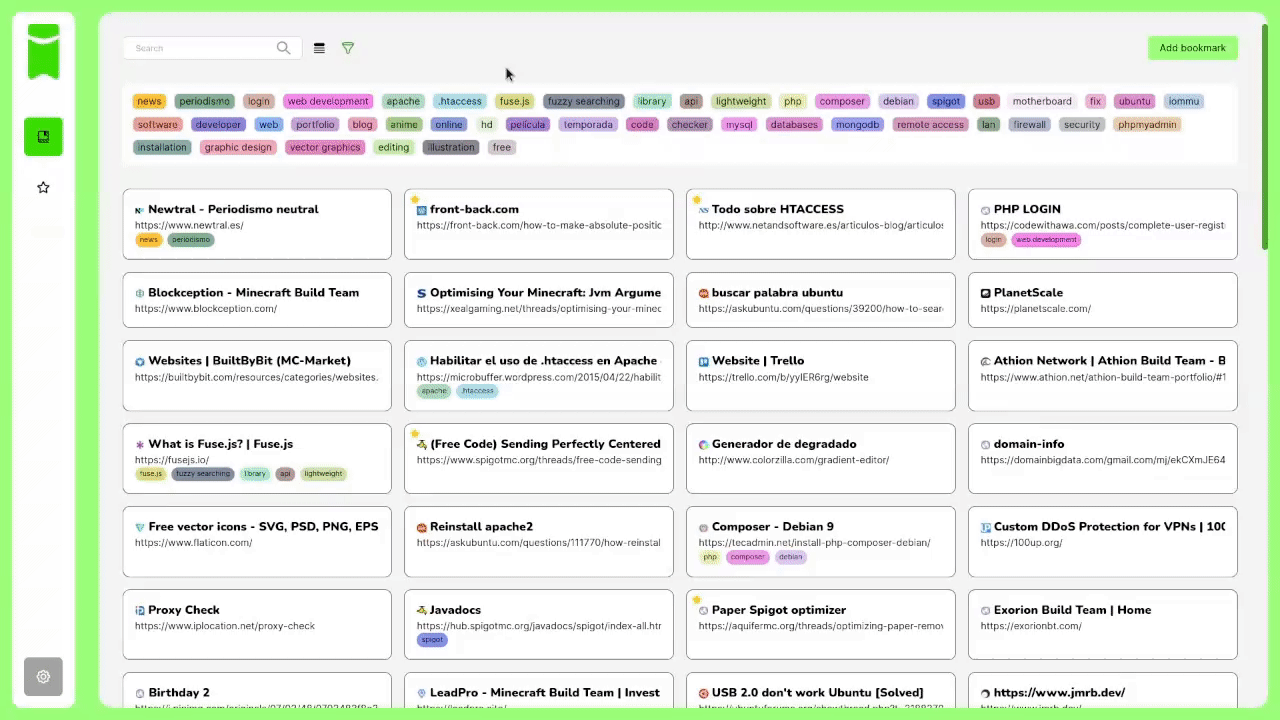
Task: Select the 'vector graphics' tag chip
Action: (x=325, y=147)
